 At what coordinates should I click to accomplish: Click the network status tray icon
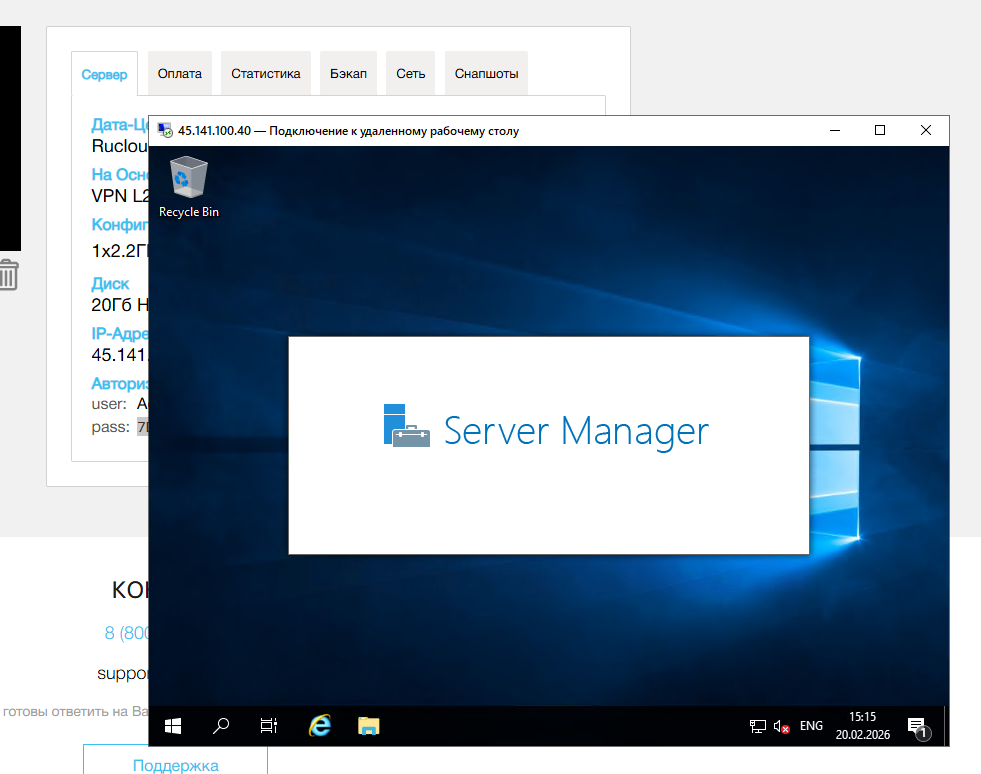(x=758, y=726)
